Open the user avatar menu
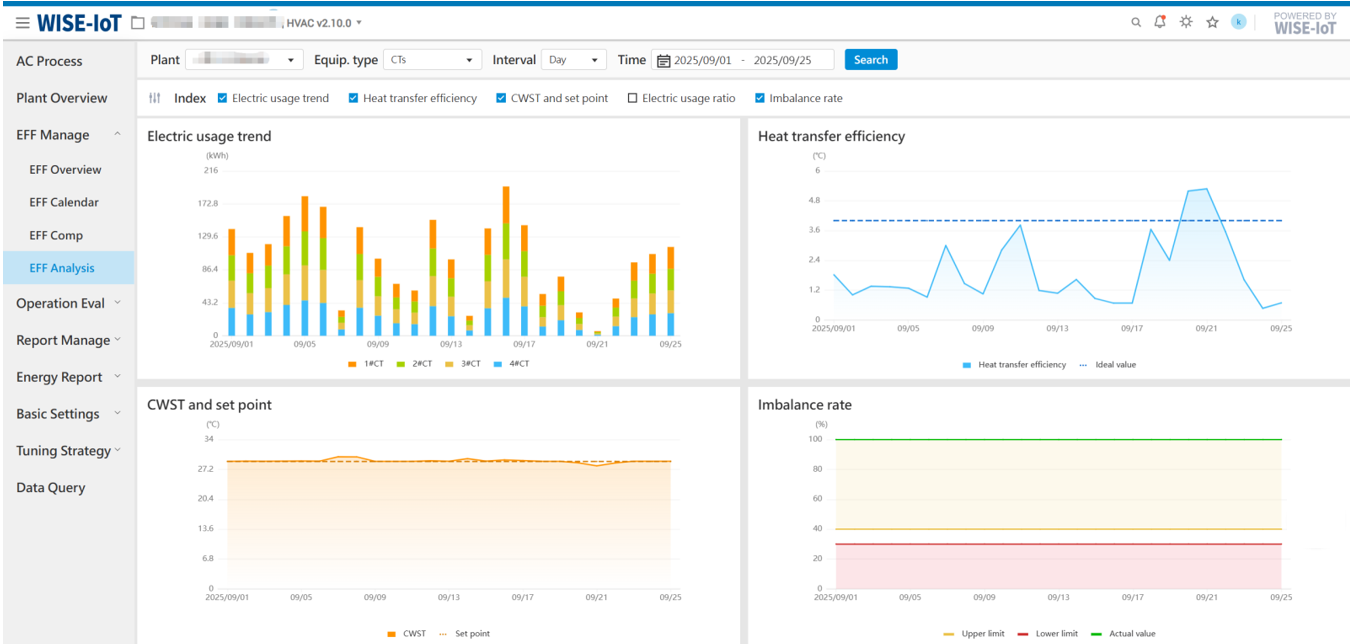Viewport: 1350px width, 644px height. point(1238,22)
